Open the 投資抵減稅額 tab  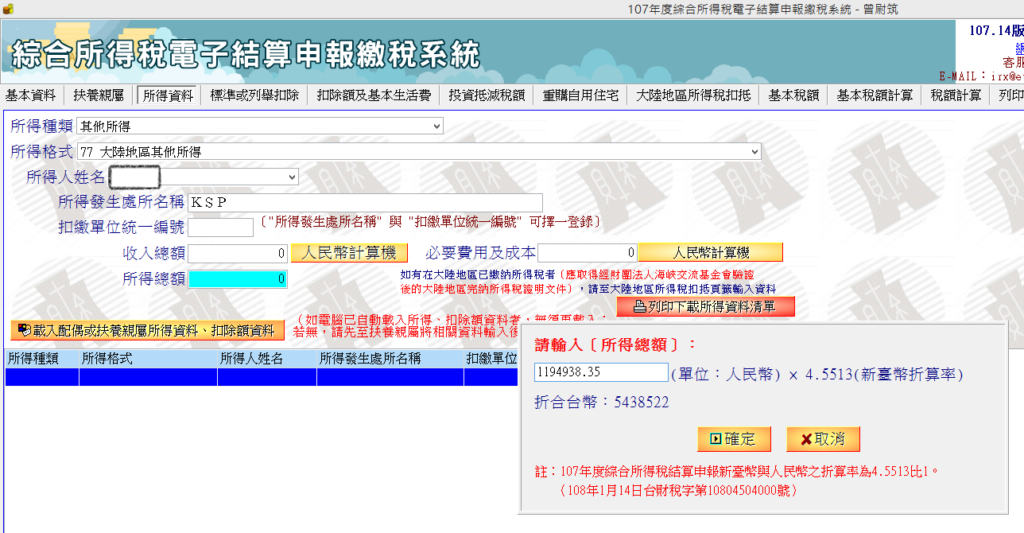point(487,96)
